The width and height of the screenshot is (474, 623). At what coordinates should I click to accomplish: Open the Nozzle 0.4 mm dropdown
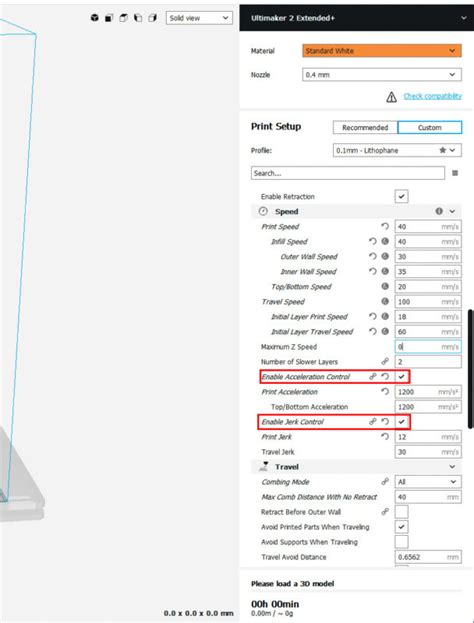pyautogui.click(x=382, y=74)
